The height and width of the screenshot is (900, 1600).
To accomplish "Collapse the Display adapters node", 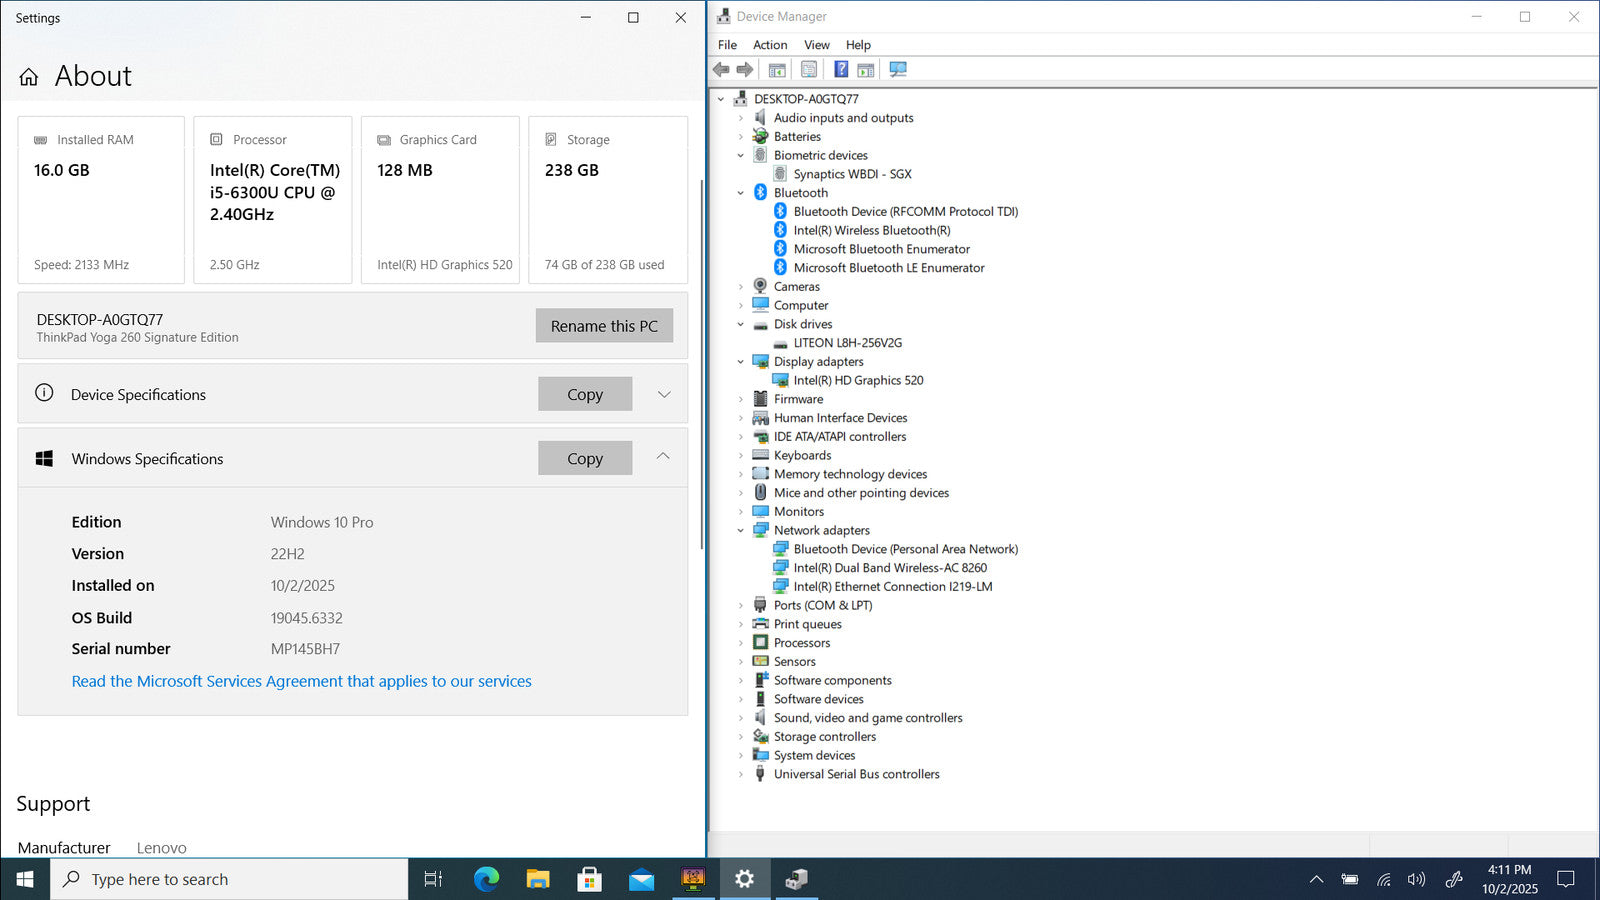I will coord(741,362).
